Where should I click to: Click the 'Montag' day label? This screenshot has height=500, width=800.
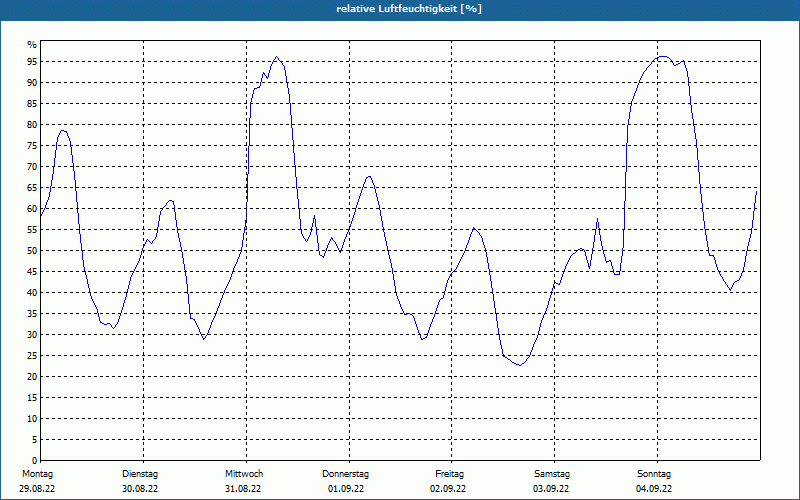(x=37, y=474)
